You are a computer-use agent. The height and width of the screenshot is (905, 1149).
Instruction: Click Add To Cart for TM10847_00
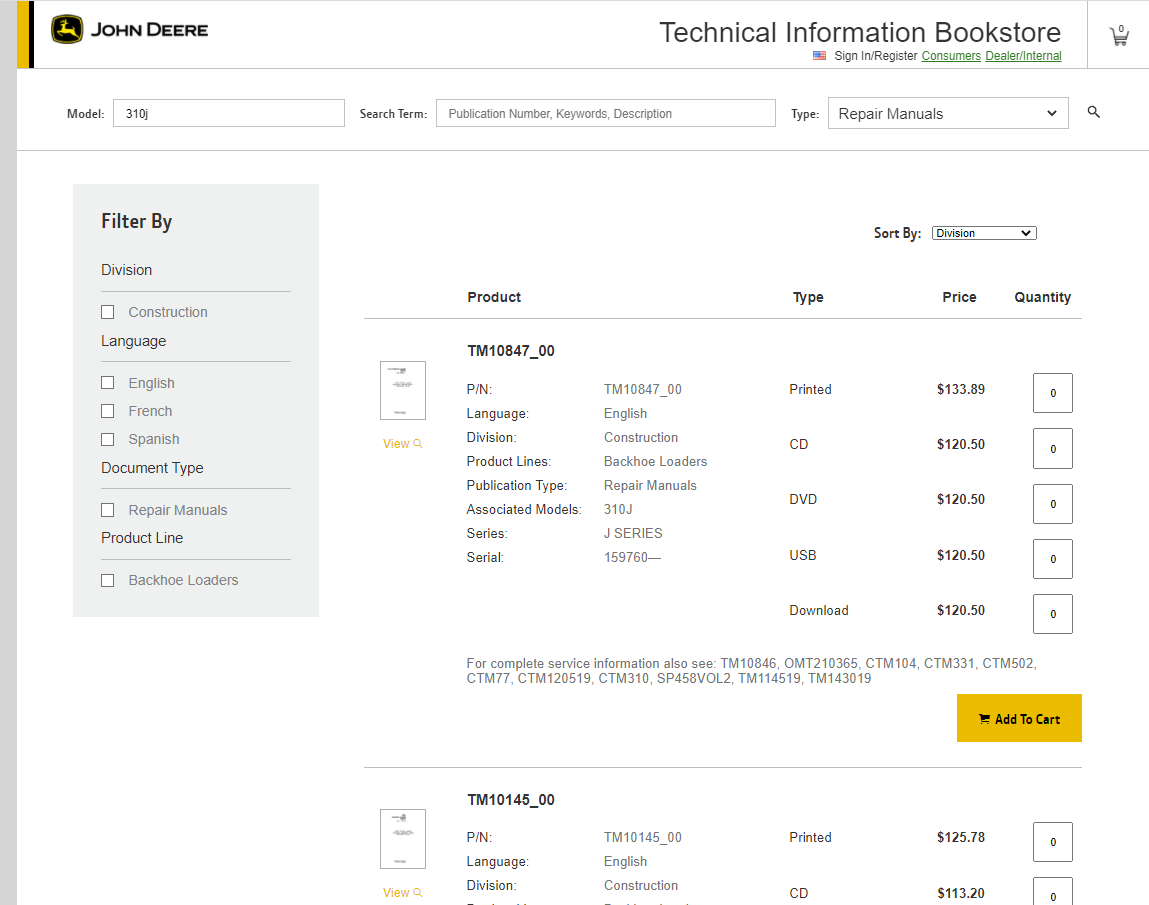(1019, 718)
